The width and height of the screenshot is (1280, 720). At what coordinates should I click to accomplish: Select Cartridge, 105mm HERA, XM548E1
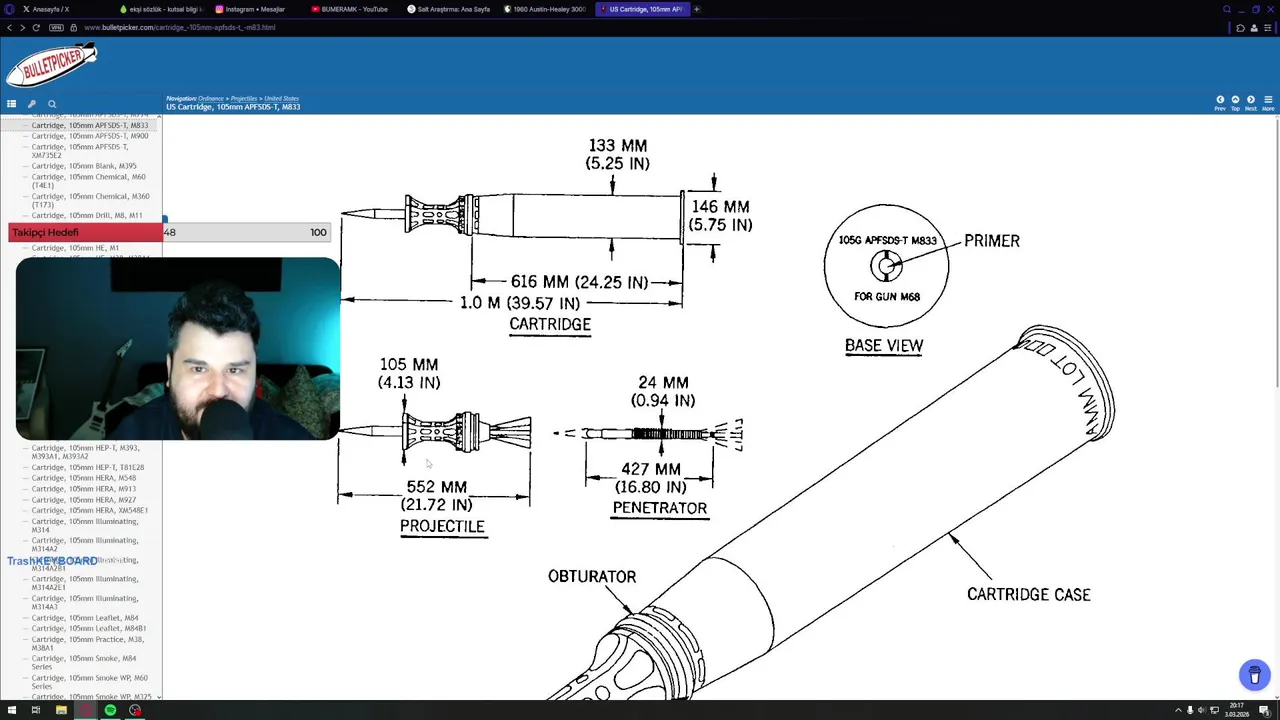pos(90,510)
